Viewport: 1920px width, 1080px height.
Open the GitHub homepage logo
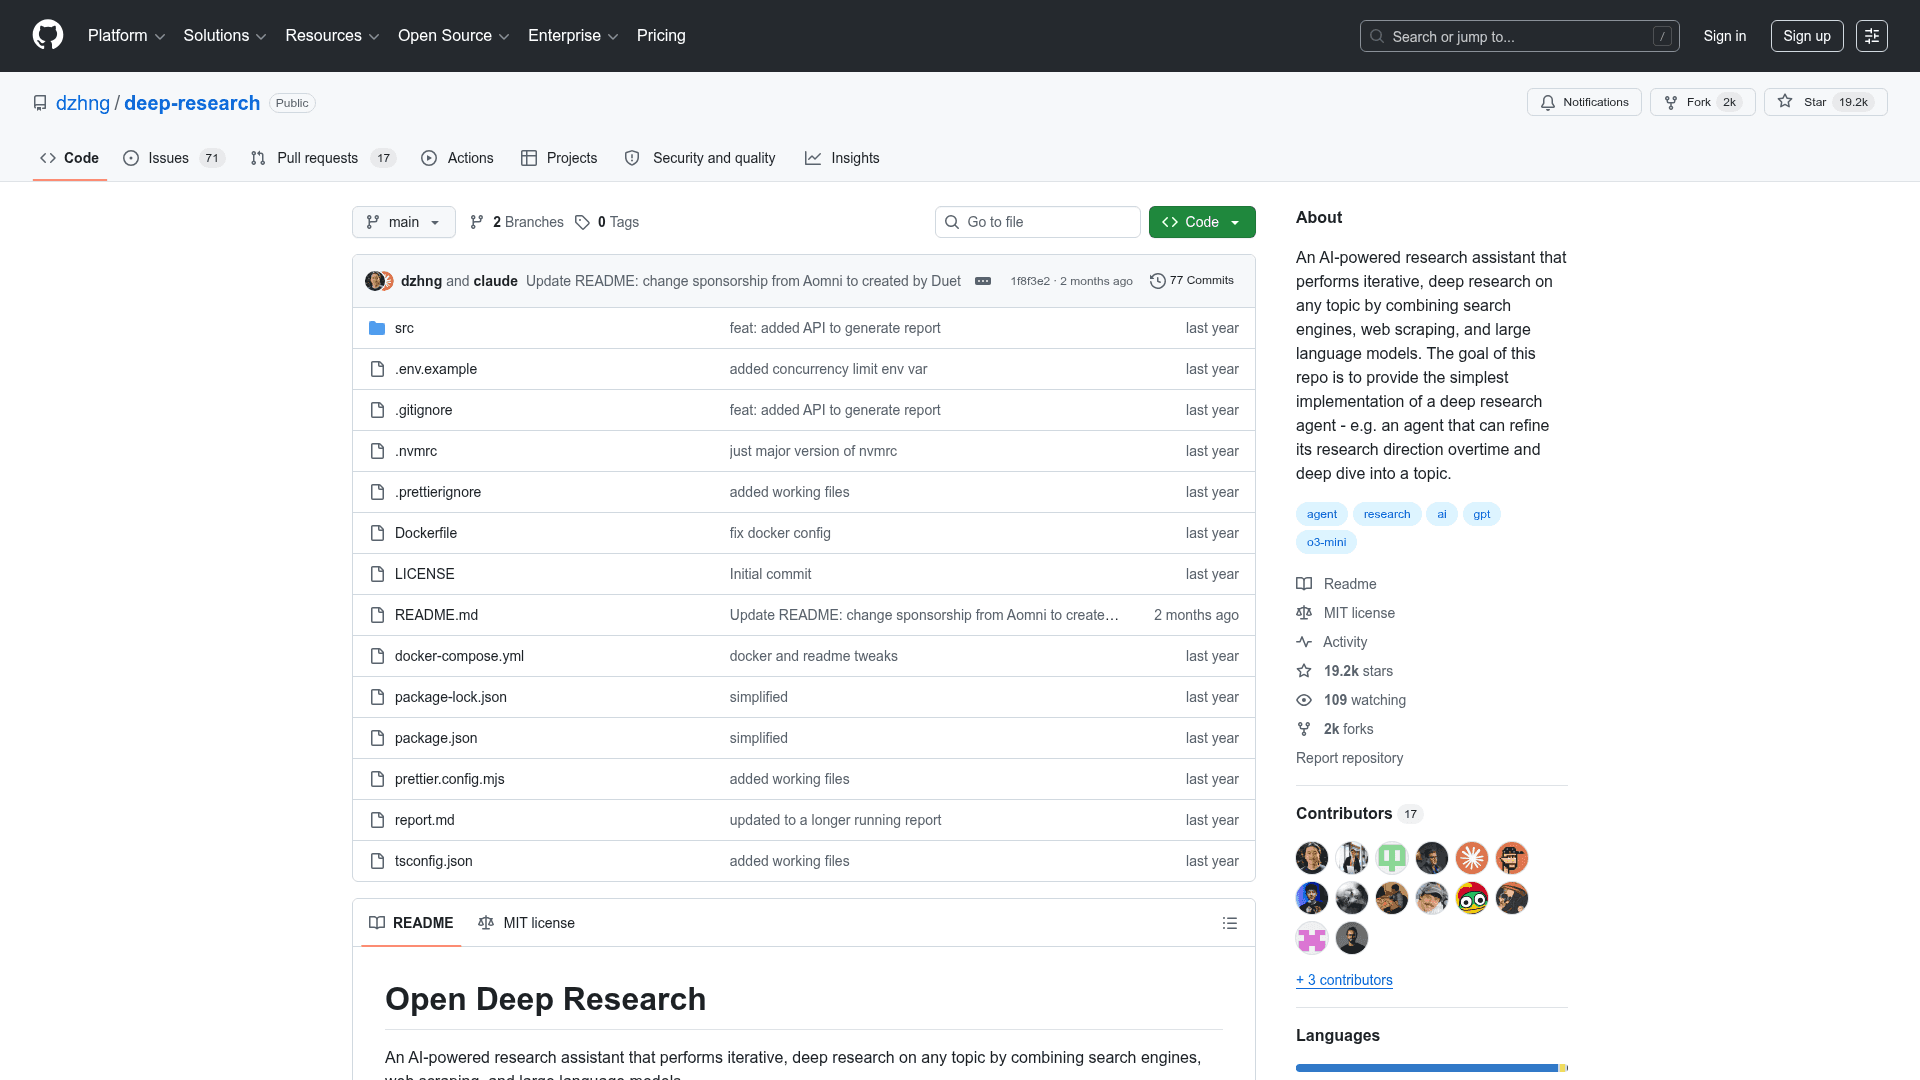click(x=48, y=35)
